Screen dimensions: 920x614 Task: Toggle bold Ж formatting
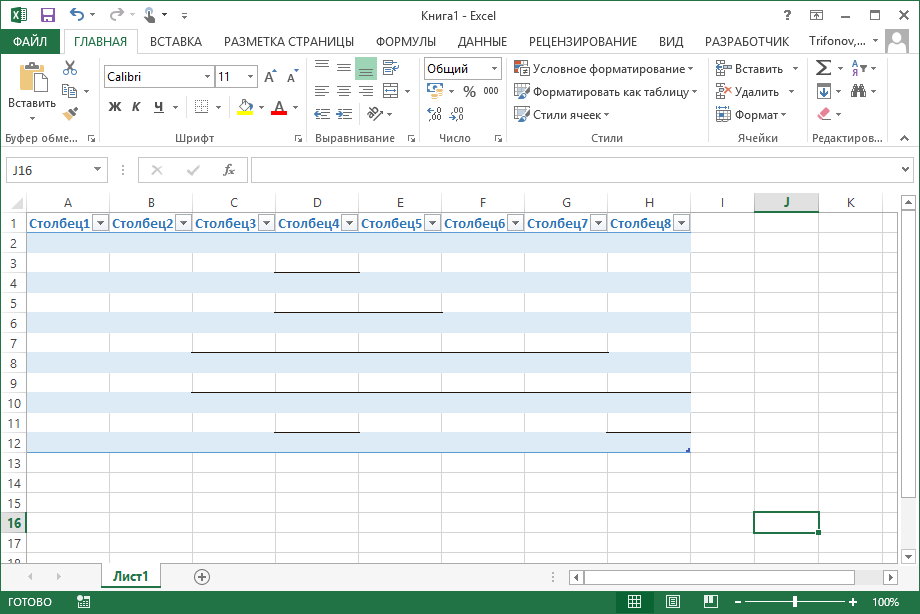tap(114, 107)
